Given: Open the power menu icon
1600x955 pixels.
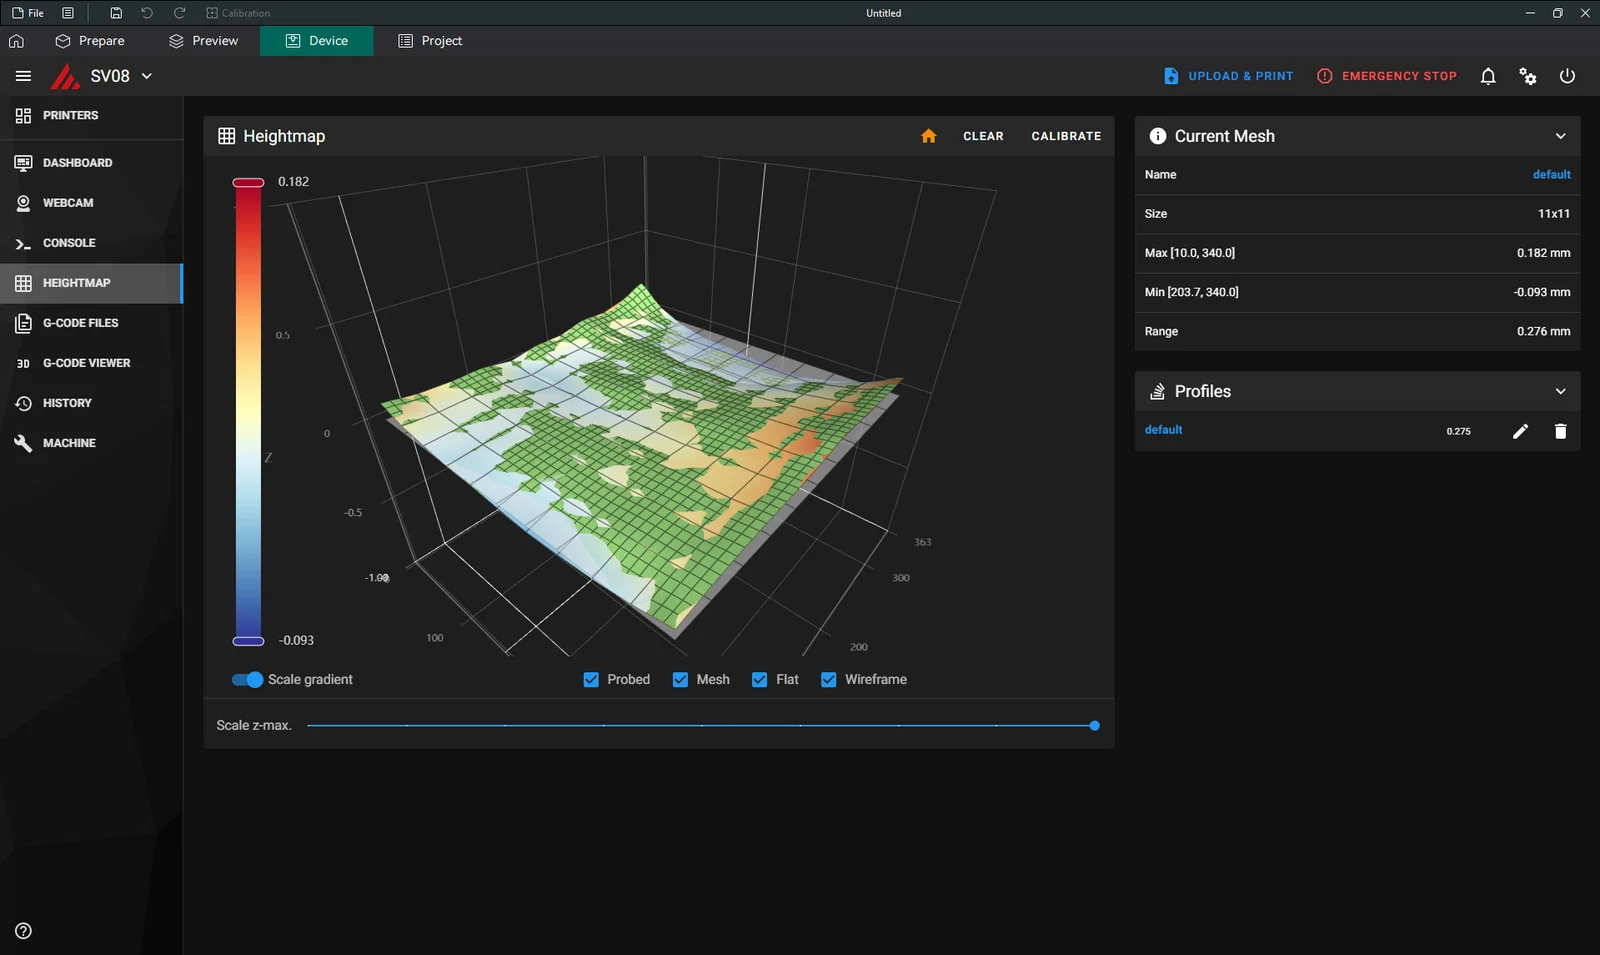Looking at the screenshot, I should pyautogui.click(x=1567, y=76).
